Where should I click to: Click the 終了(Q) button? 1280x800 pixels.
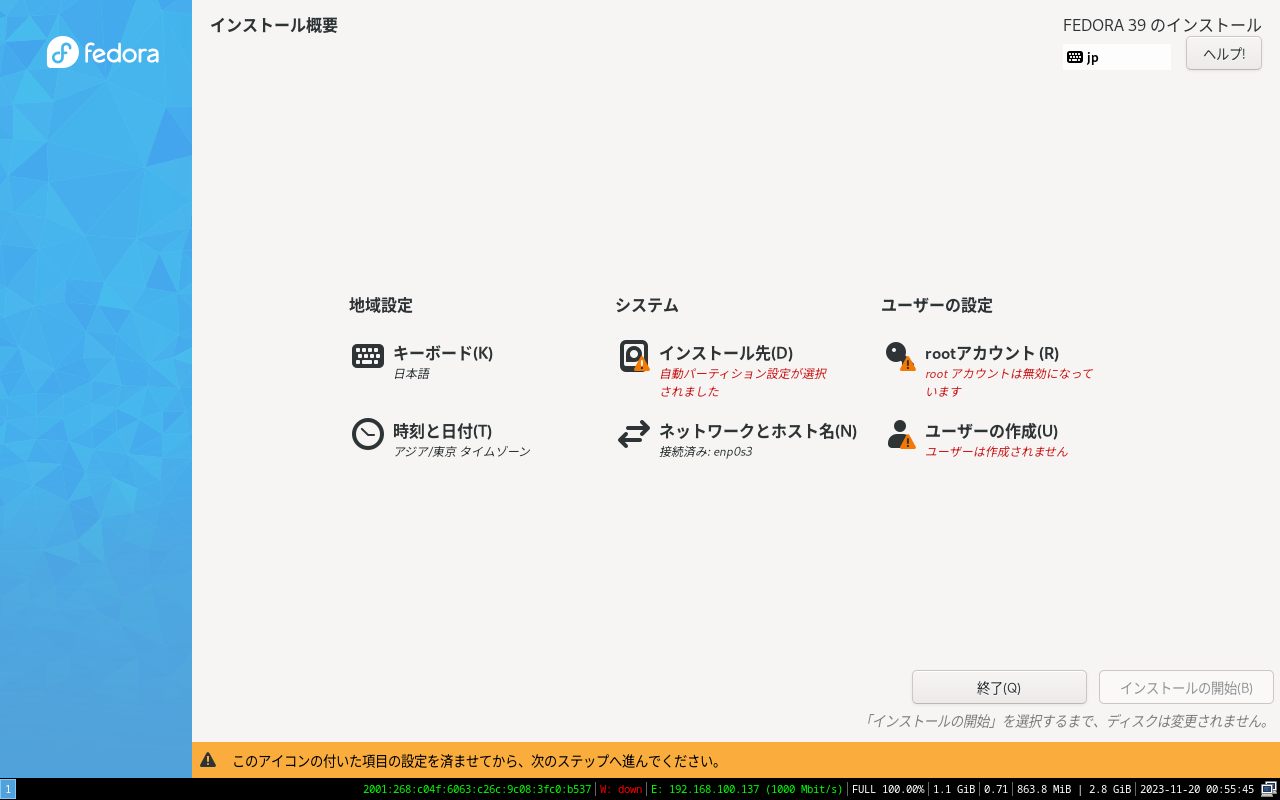(x=999, y=687)
